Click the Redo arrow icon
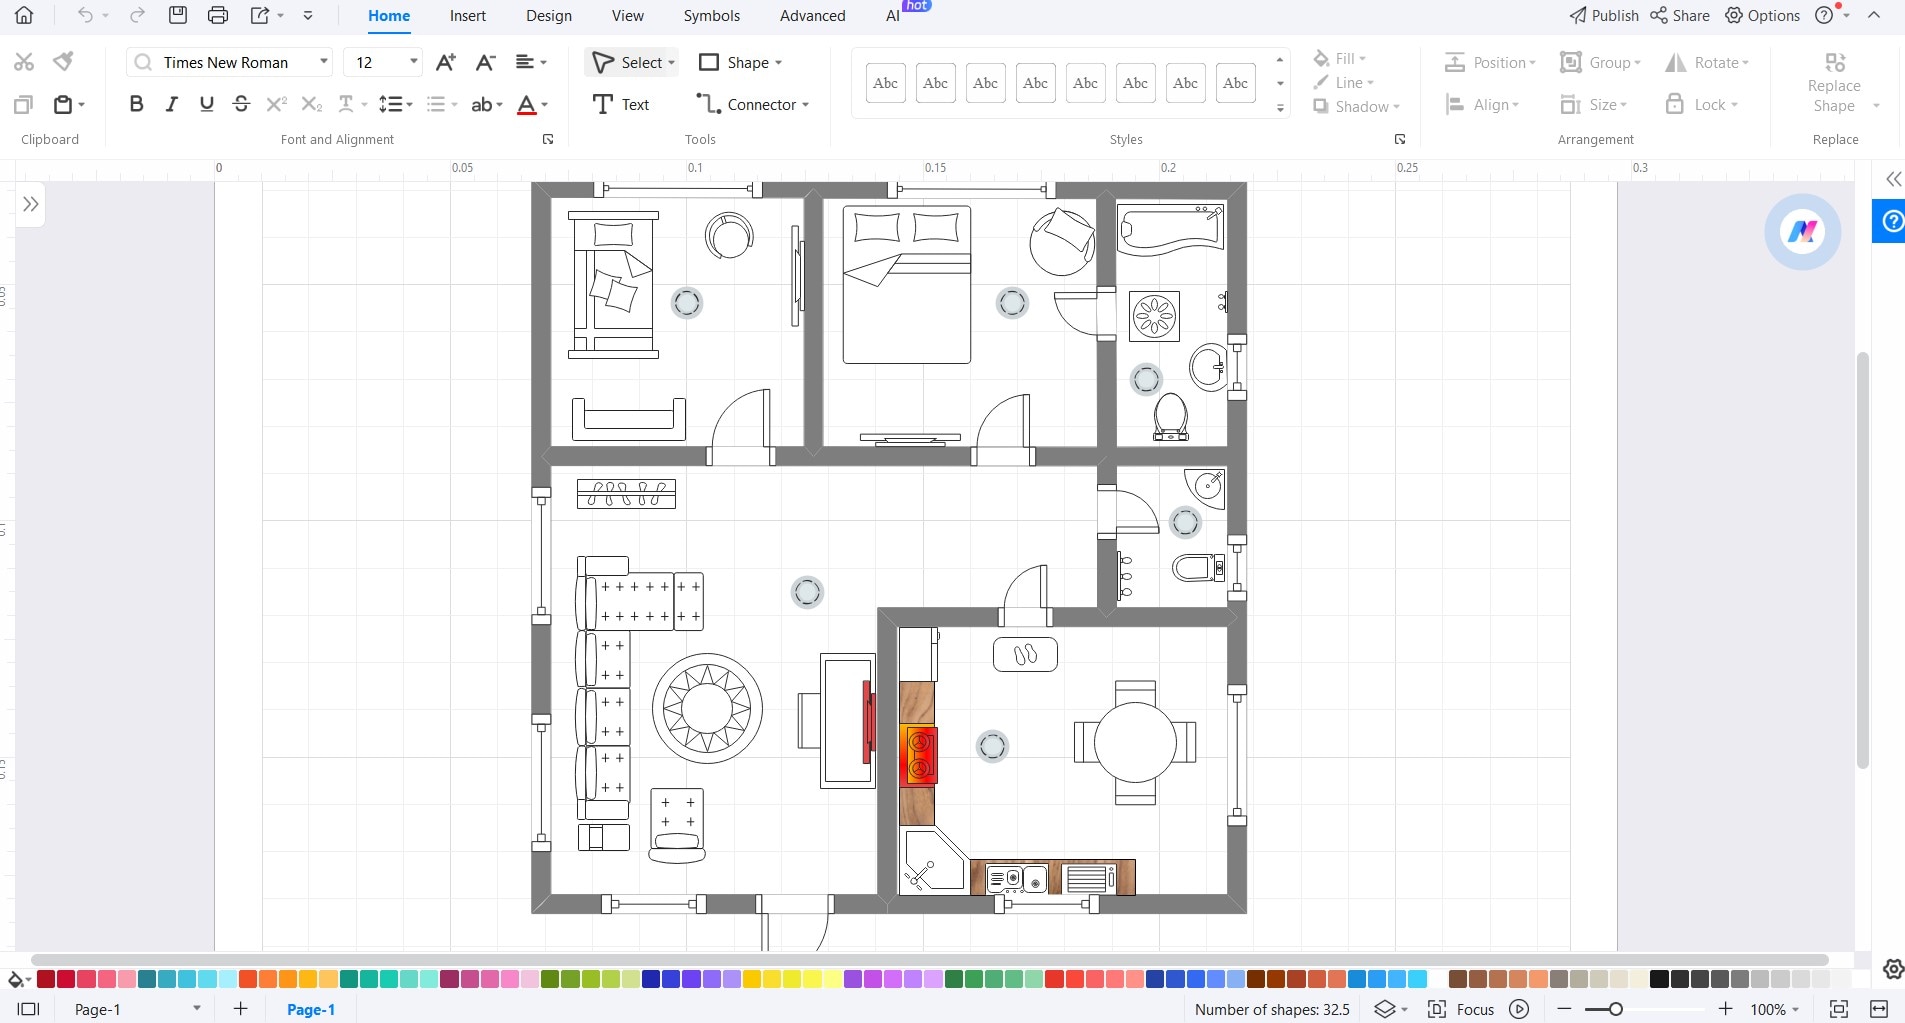Viewport: 1905px width, 1023px height. pos(138,15)
